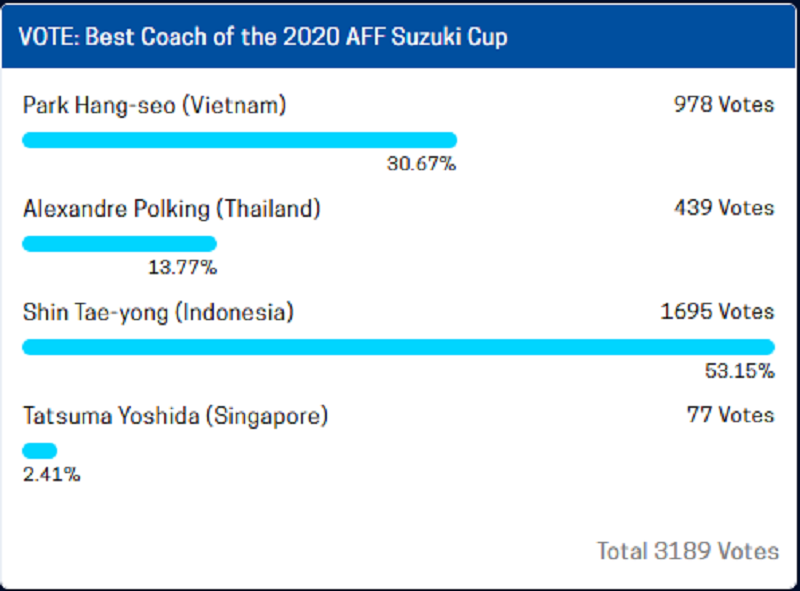Click the 2.41% percentage label
Image resolution: width=800 pixels, height=591 pixels.
click(52, 475)
